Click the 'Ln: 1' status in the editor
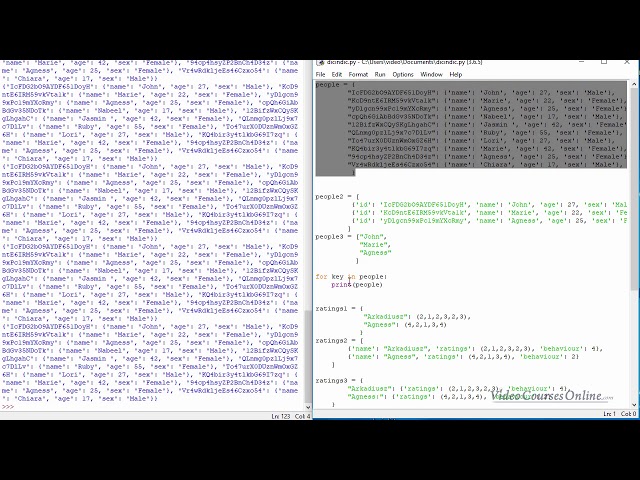 (609, 414)
